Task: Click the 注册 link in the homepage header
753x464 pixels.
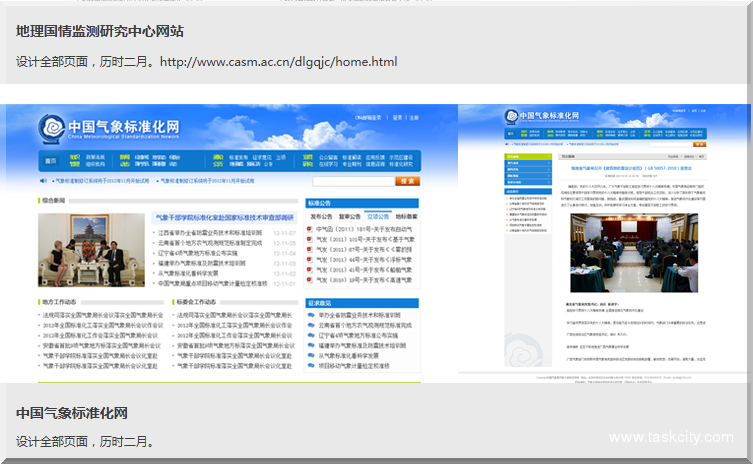Action: tap(414, 118)
